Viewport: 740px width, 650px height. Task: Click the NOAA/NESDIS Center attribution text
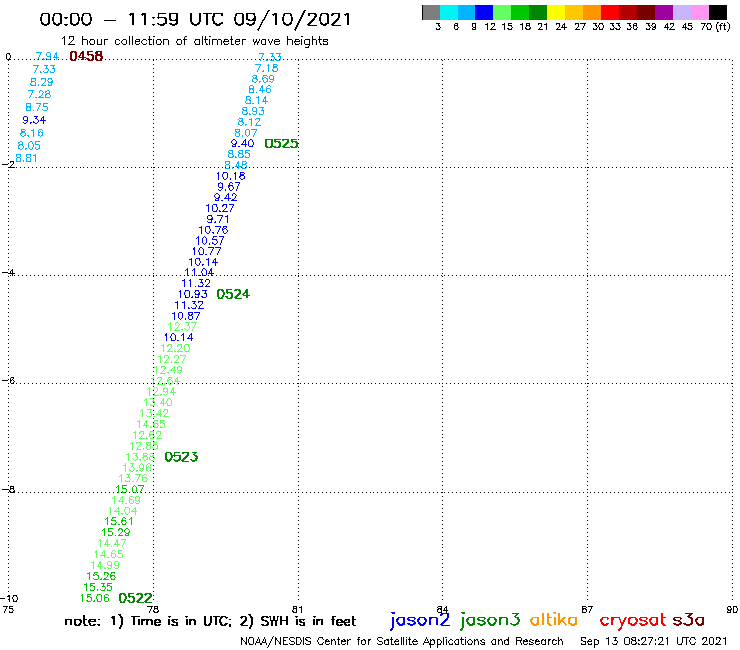pos(402,641)
